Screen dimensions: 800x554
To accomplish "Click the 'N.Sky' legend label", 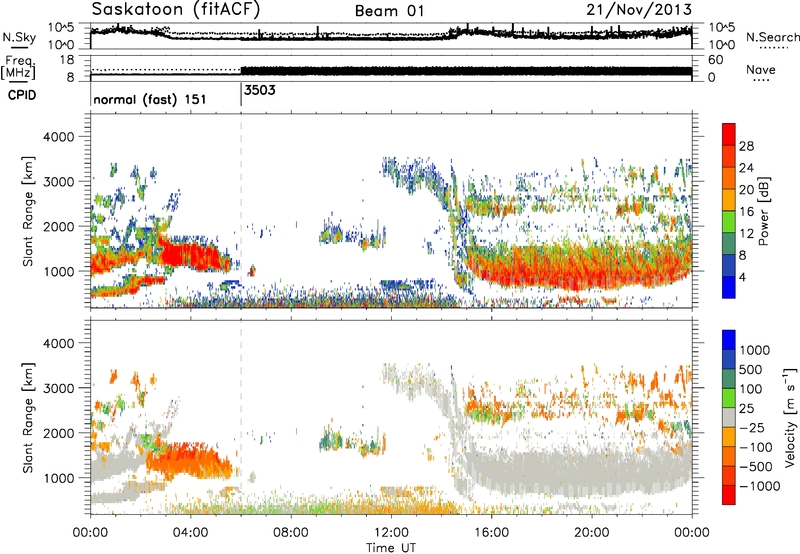I will [19, 37].
